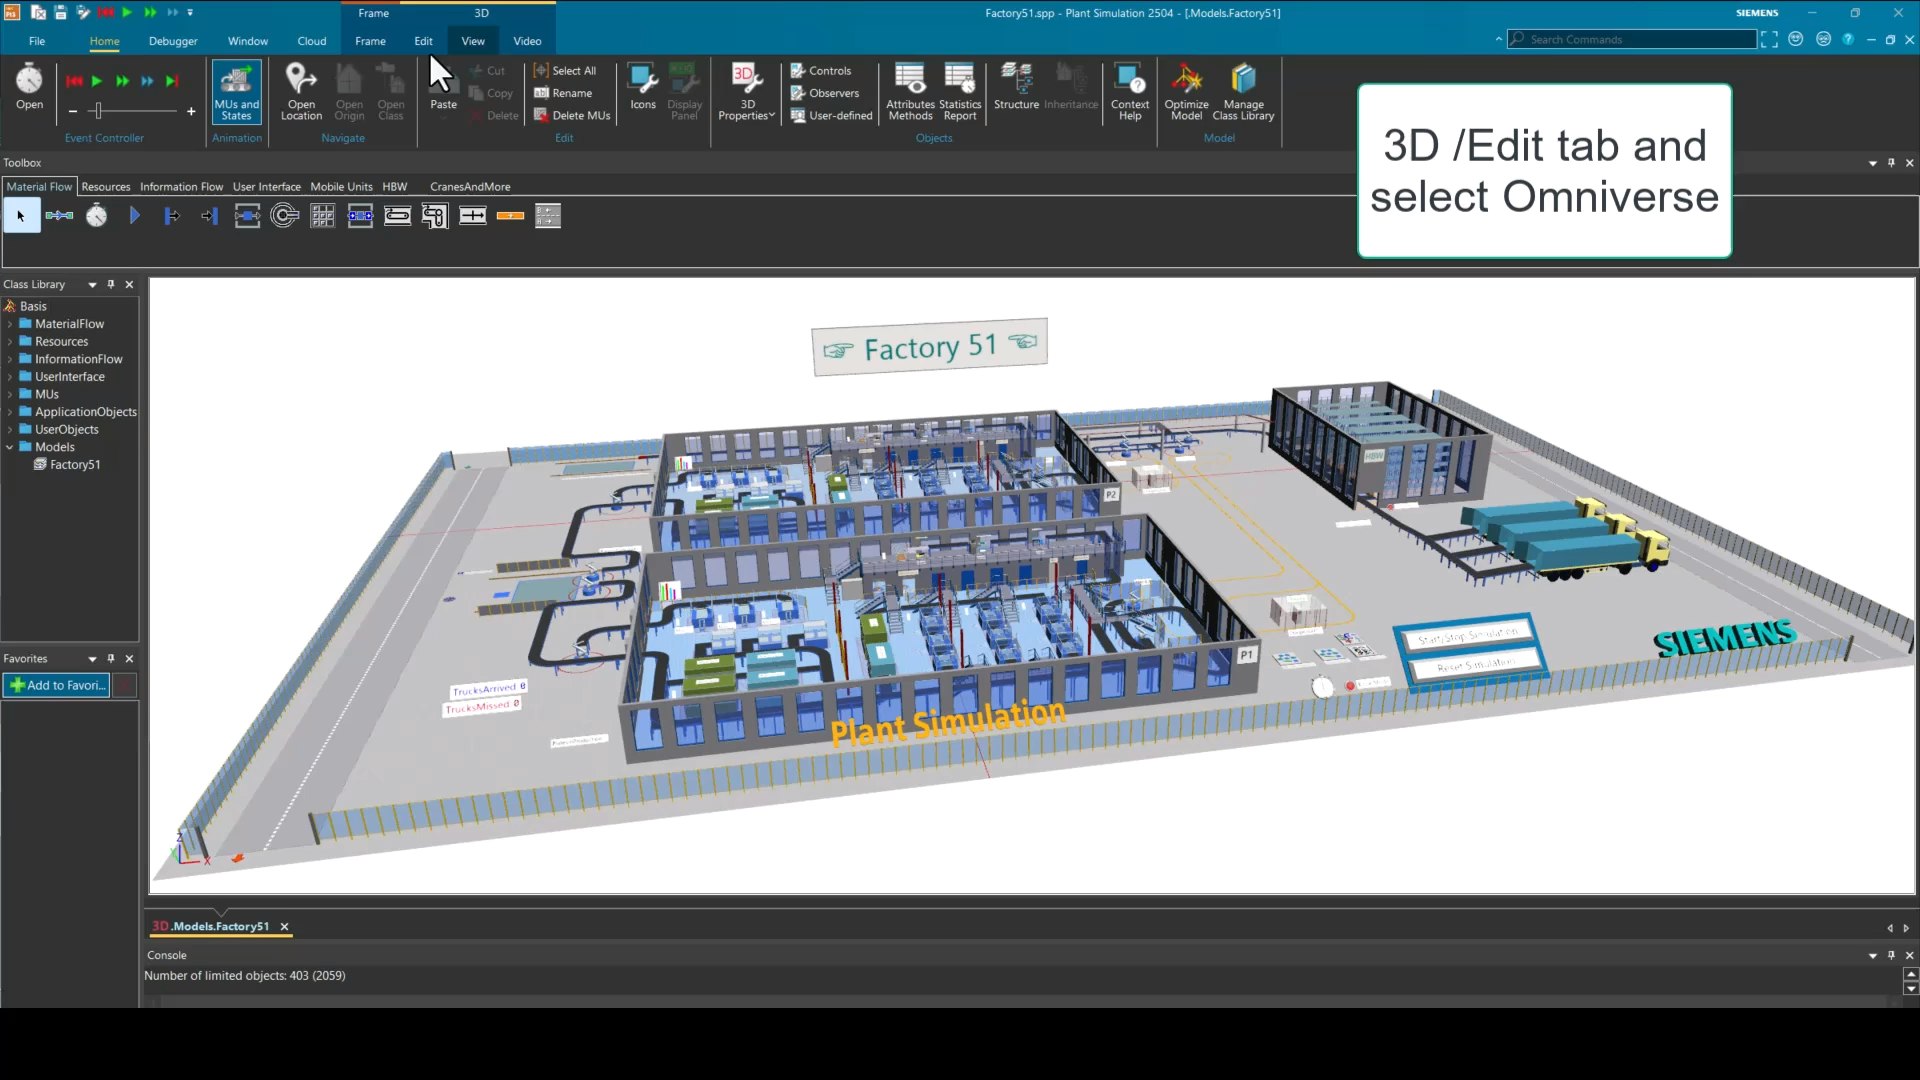Image resolution: width=1920 pixels, height=1080 pixels.
Task: Expand the MaterialFlow folder
Action: 10,324
